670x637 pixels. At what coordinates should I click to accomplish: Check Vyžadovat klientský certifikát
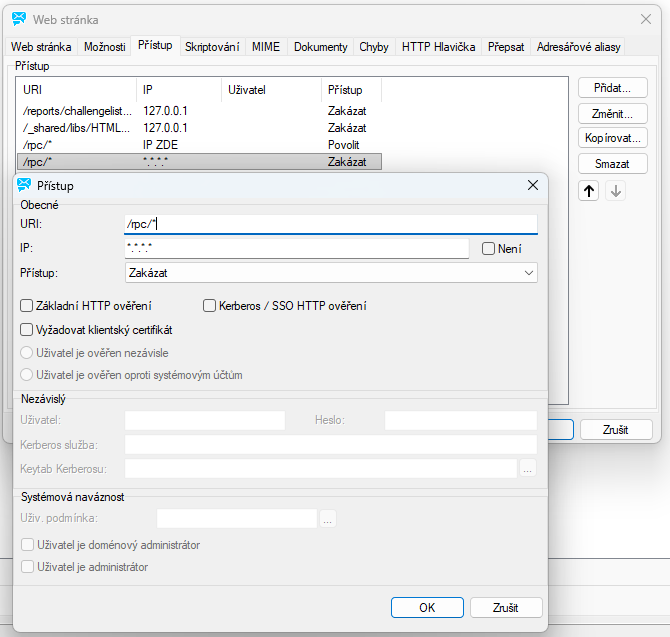(x=26, y=330)
